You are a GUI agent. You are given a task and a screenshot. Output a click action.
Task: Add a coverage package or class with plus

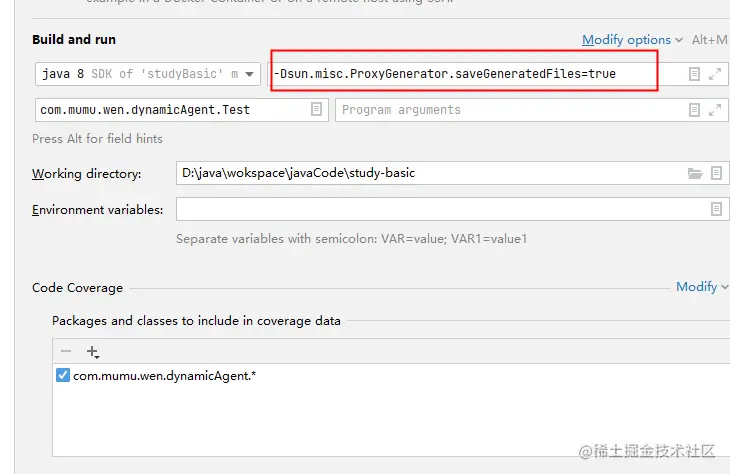point(93,352)
